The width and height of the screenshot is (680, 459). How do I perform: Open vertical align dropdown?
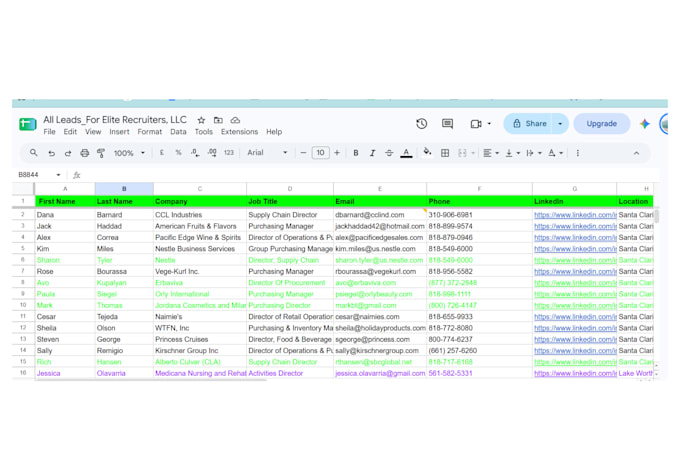point(513,153)
